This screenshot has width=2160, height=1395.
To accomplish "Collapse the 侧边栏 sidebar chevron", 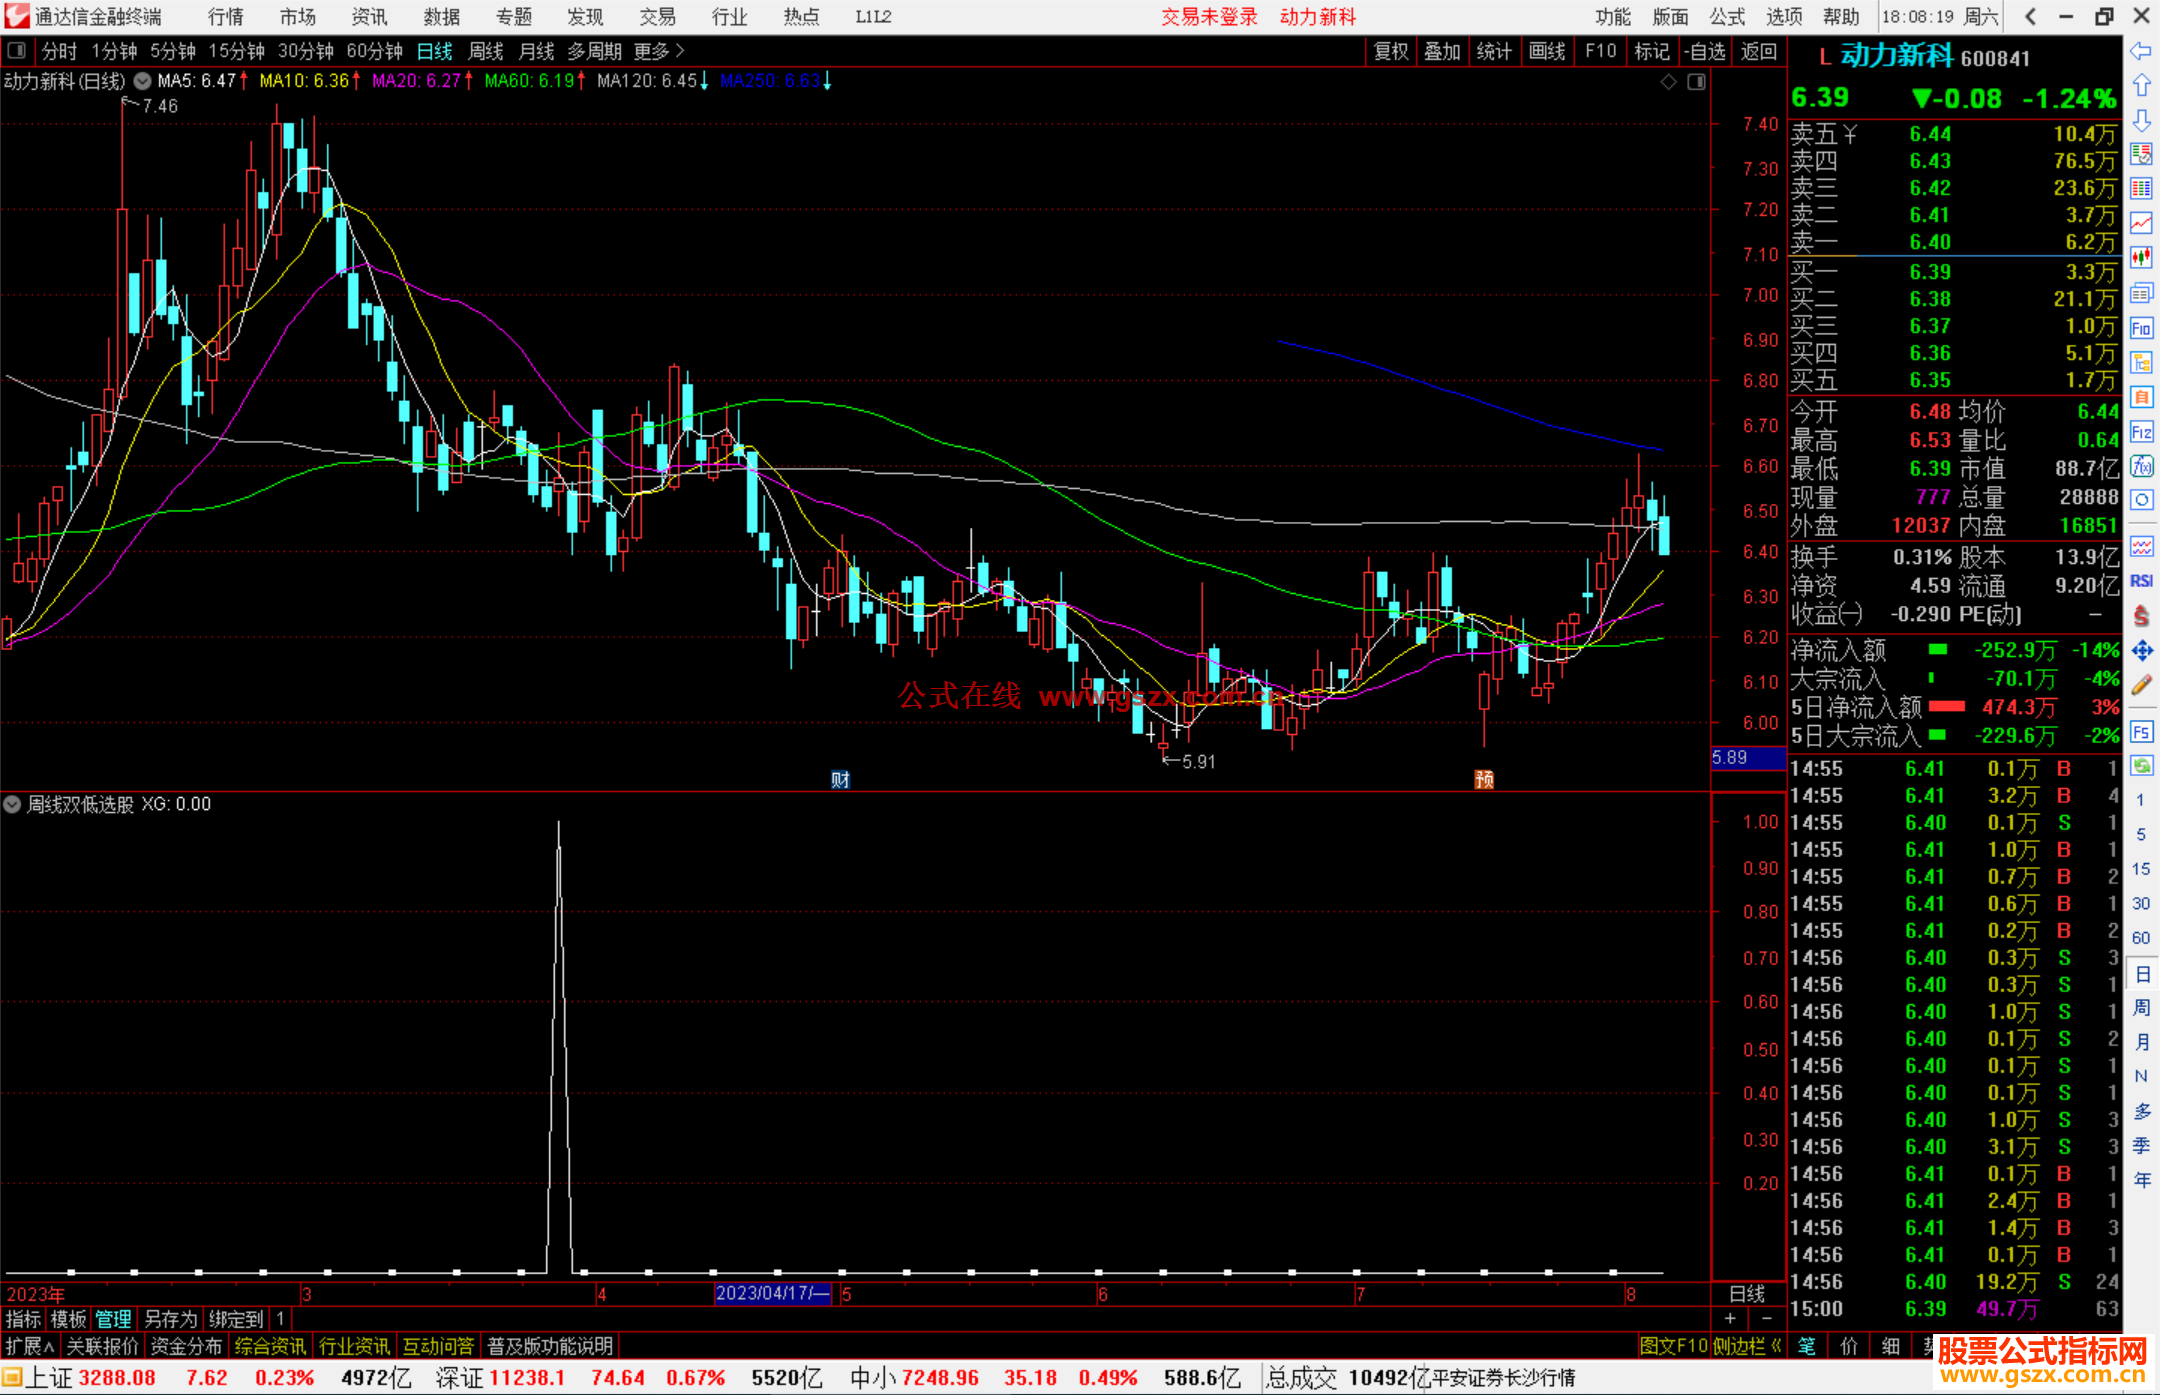I will [1776, 1346].
